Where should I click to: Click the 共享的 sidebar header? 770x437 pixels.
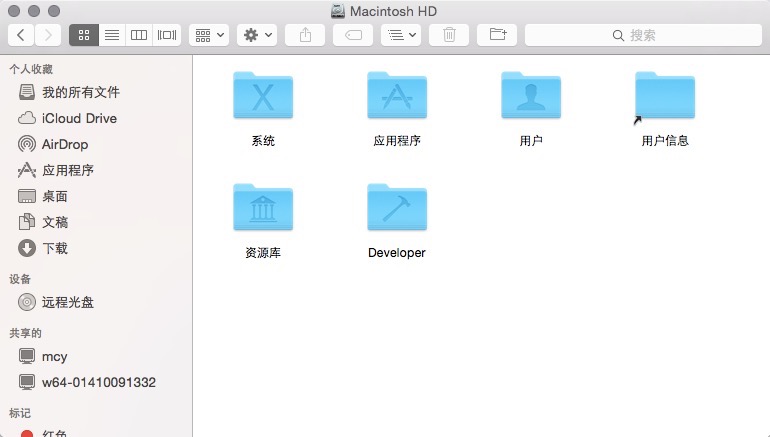point(26,333)
